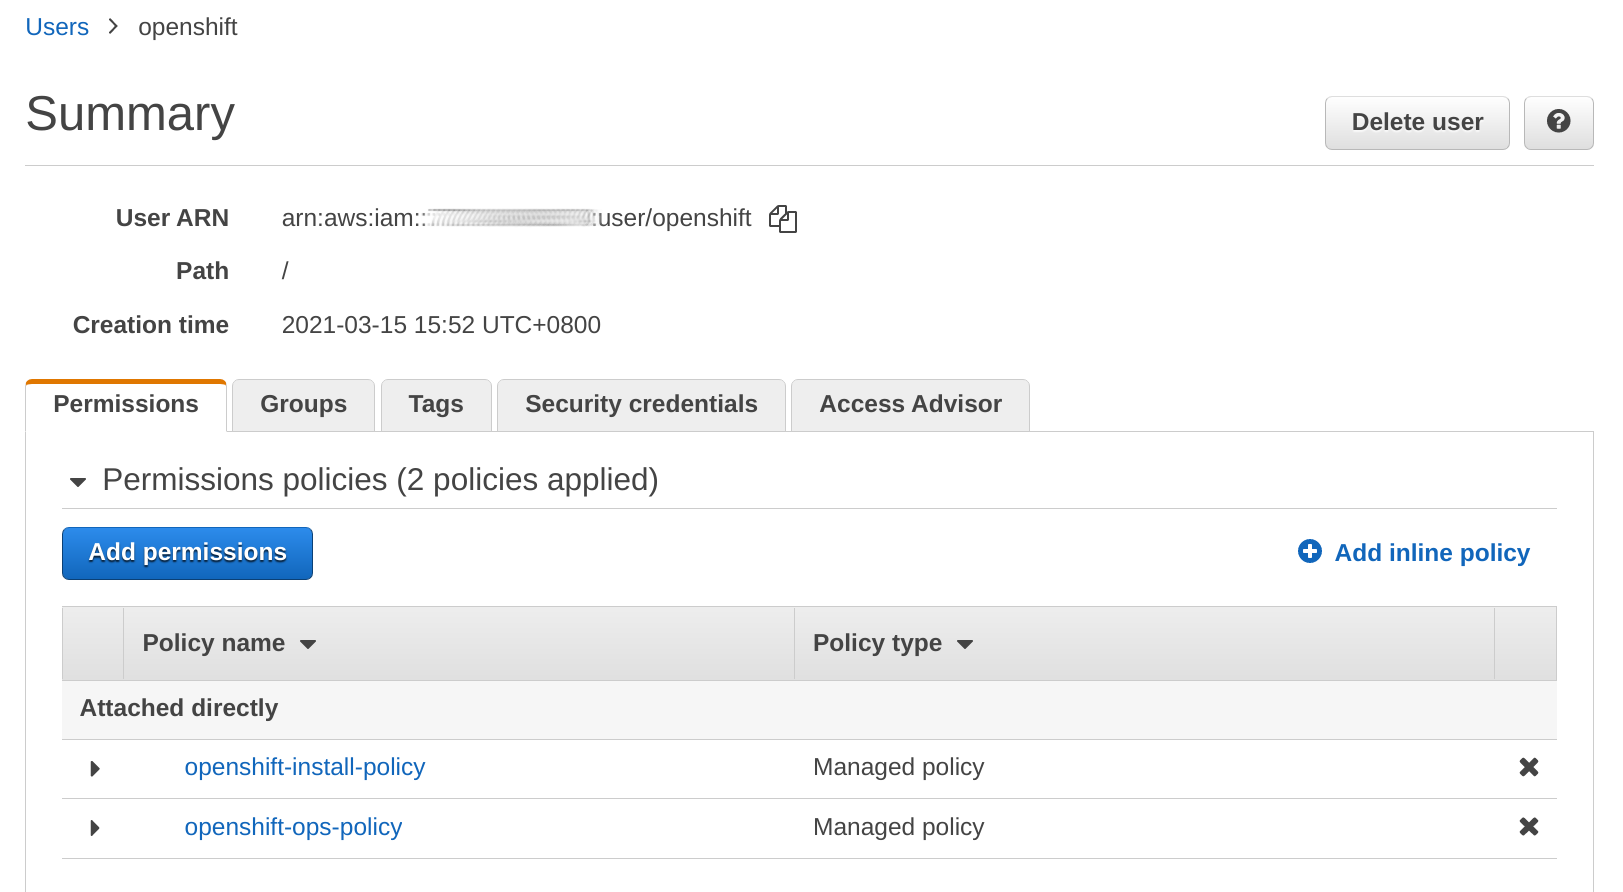The height and width of the screenshot is (892, 1623).
Task: Copy the User ARN to clipboard
Action: [x=783, y=219]
